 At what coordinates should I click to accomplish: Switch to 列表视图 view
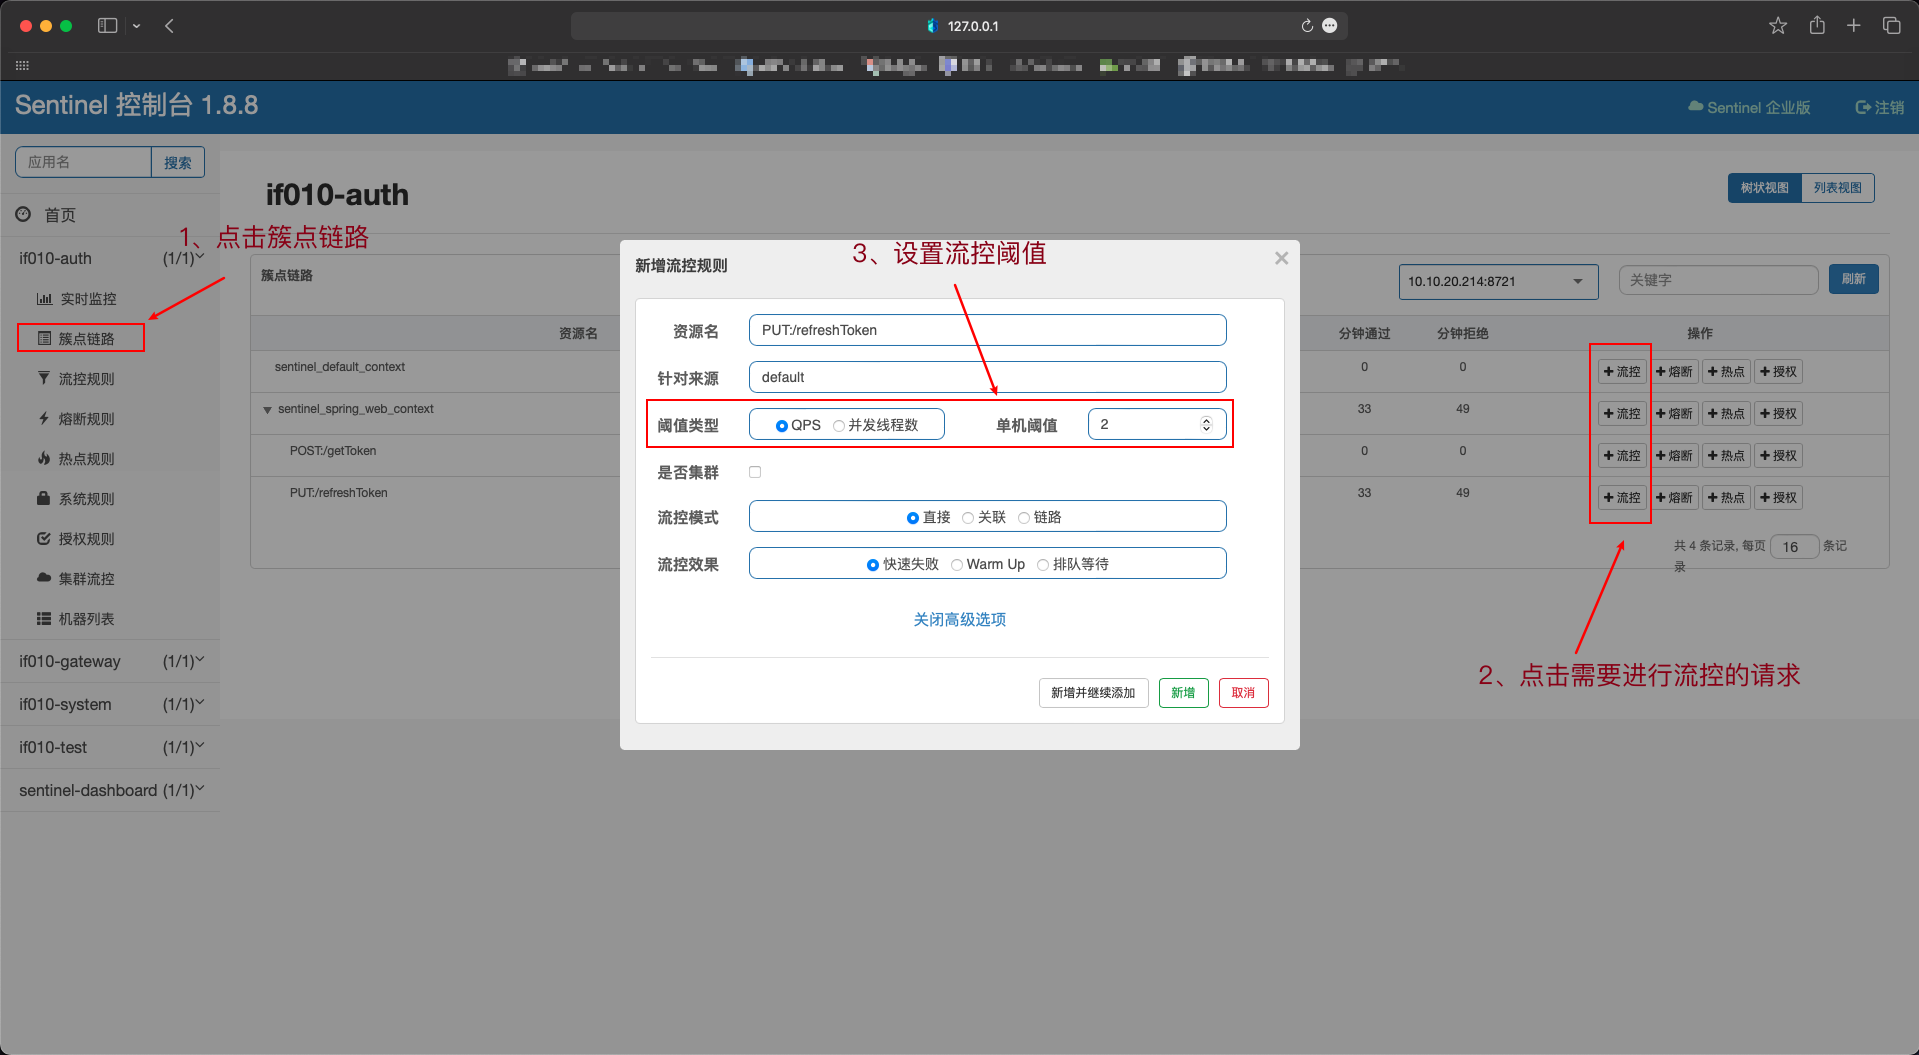(1837, 188)
